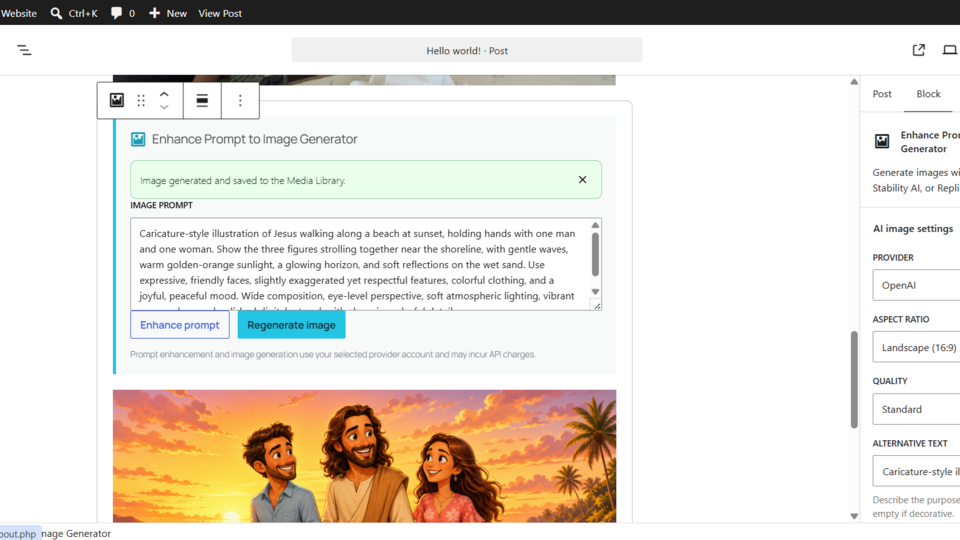Image resolution: width=960 pixels, height=540 pixels.
Task: Click the sidebar block icon
Action: point(882,141)
